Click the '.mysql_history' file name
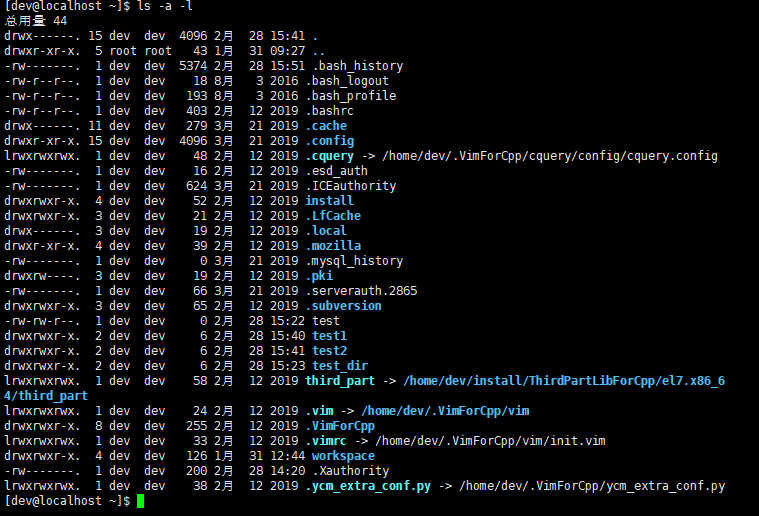This screenshot has width=759, height=516. pos(358,261)
